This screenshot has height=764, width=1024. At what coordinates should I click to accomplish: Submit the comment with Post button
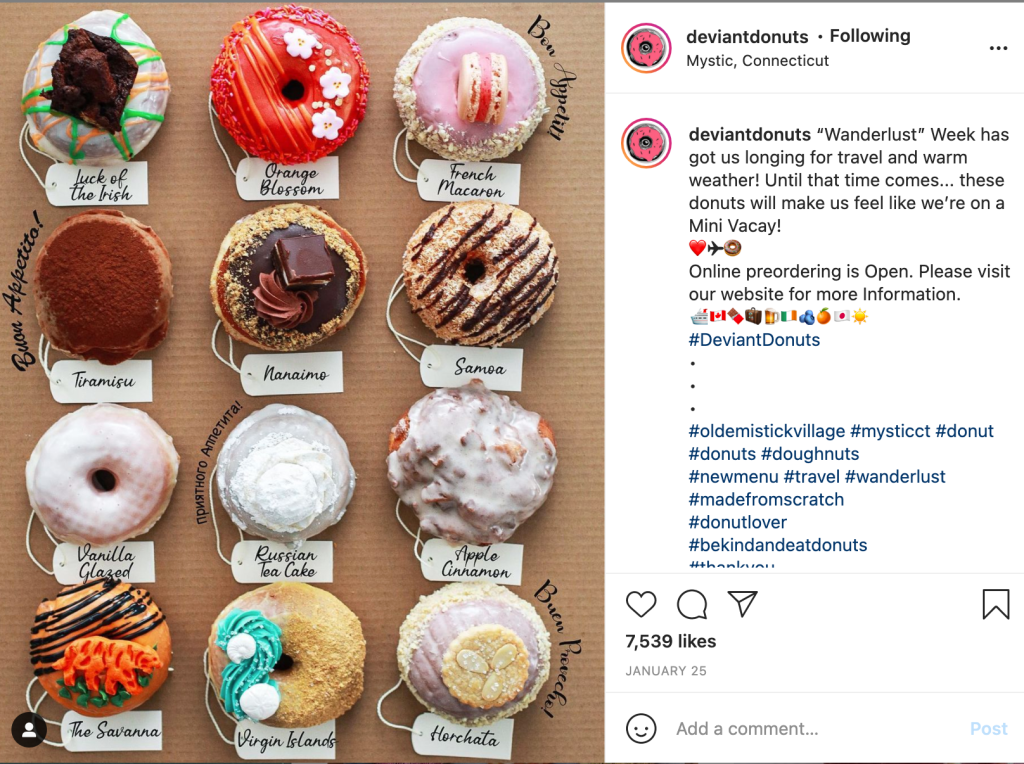click(x=988, y=729)
